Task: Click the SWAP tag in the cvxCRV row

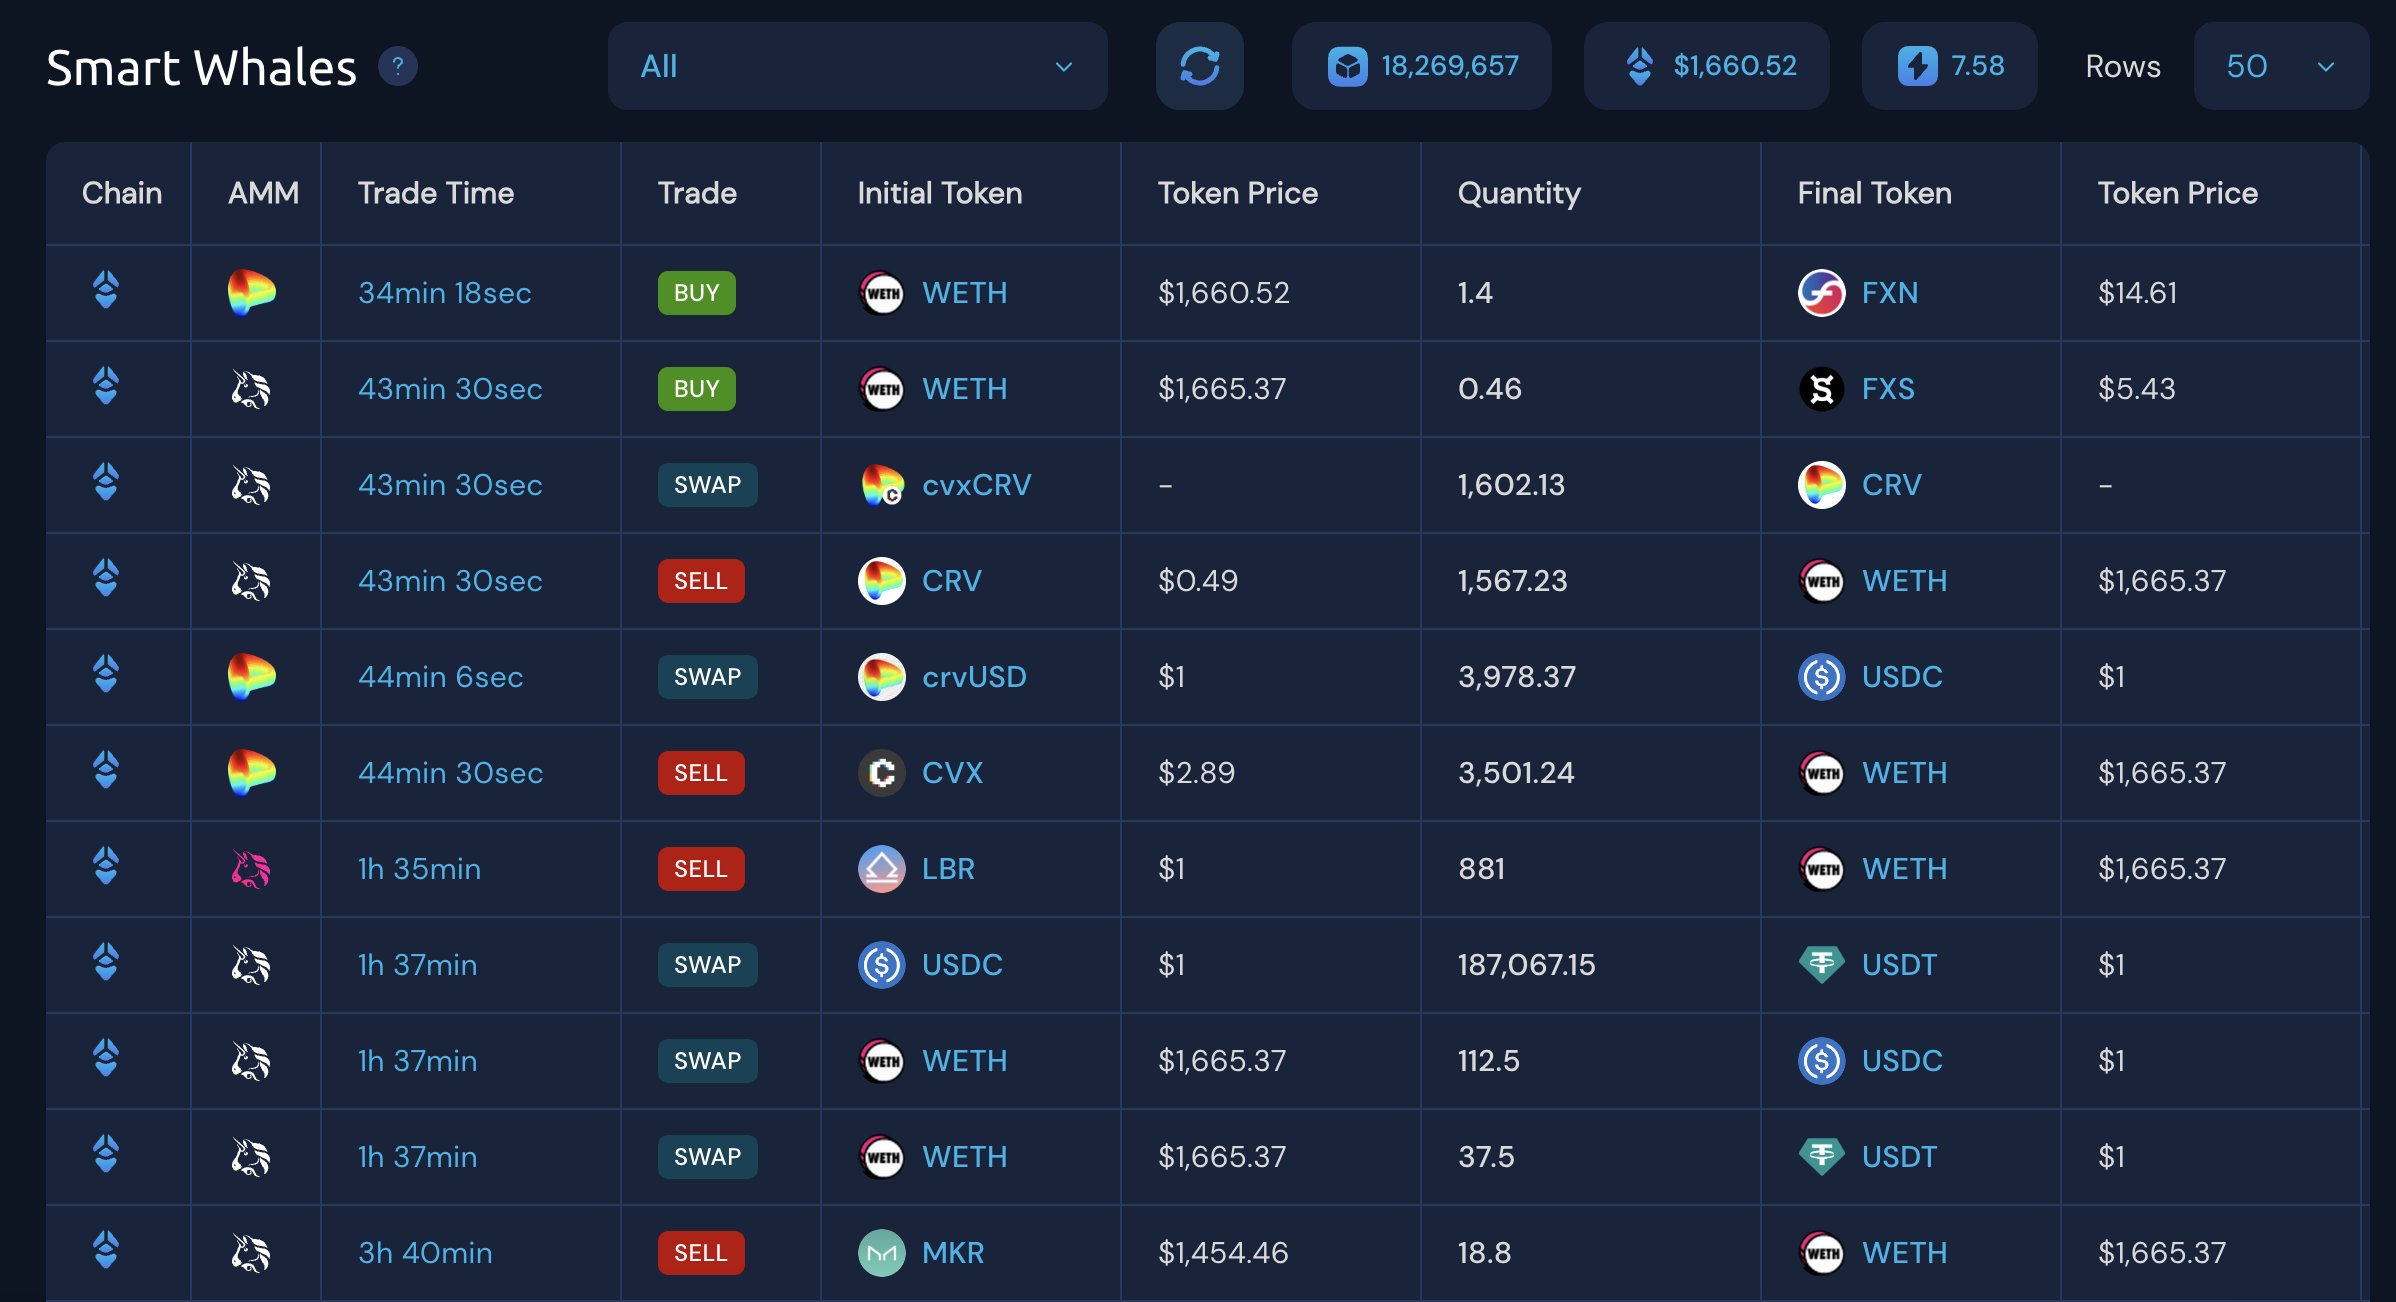Action: coord(708,485)
